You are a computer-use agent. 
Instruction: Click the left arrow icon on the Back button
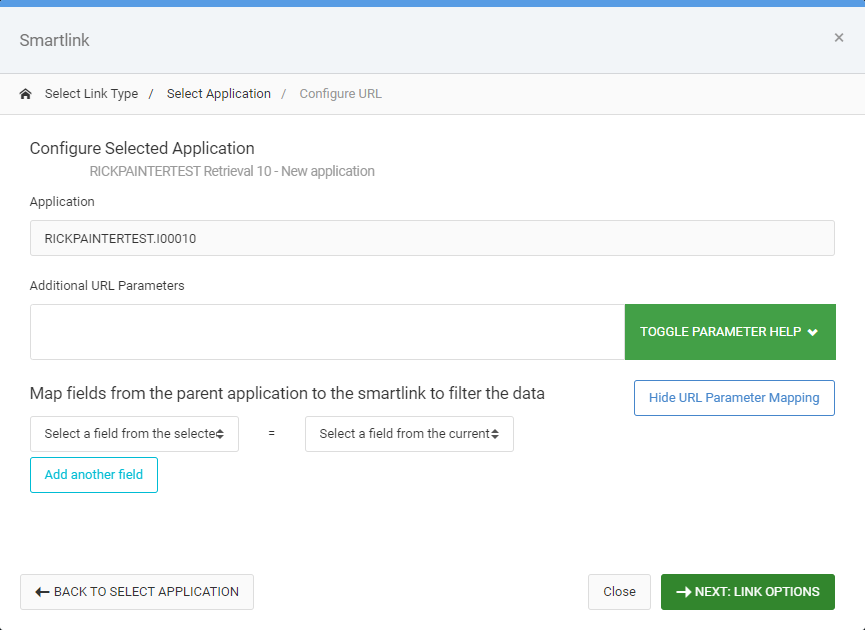pos(42,592)
